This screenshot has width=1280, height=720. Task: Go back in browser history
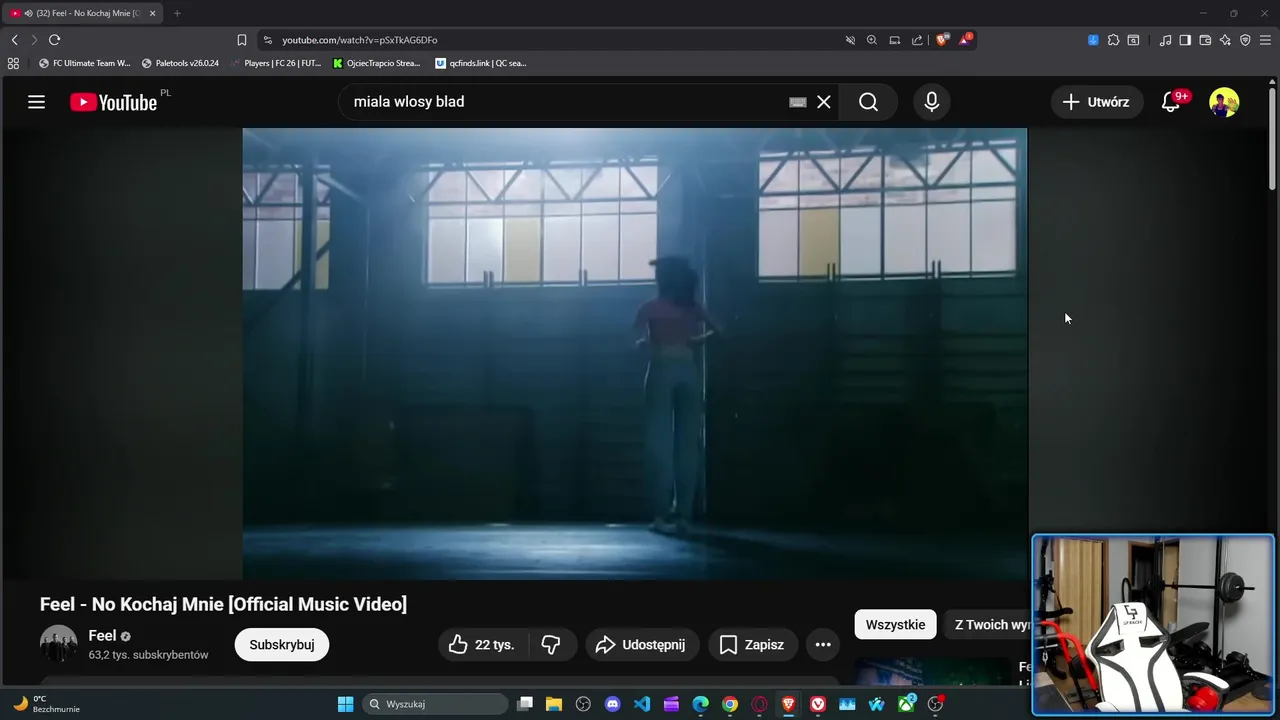point(14,40)
